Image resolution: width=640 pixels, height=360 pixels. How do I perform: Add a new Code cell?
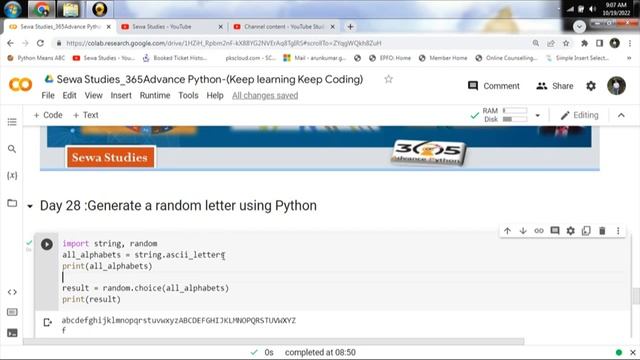click(x=48, y=115)
